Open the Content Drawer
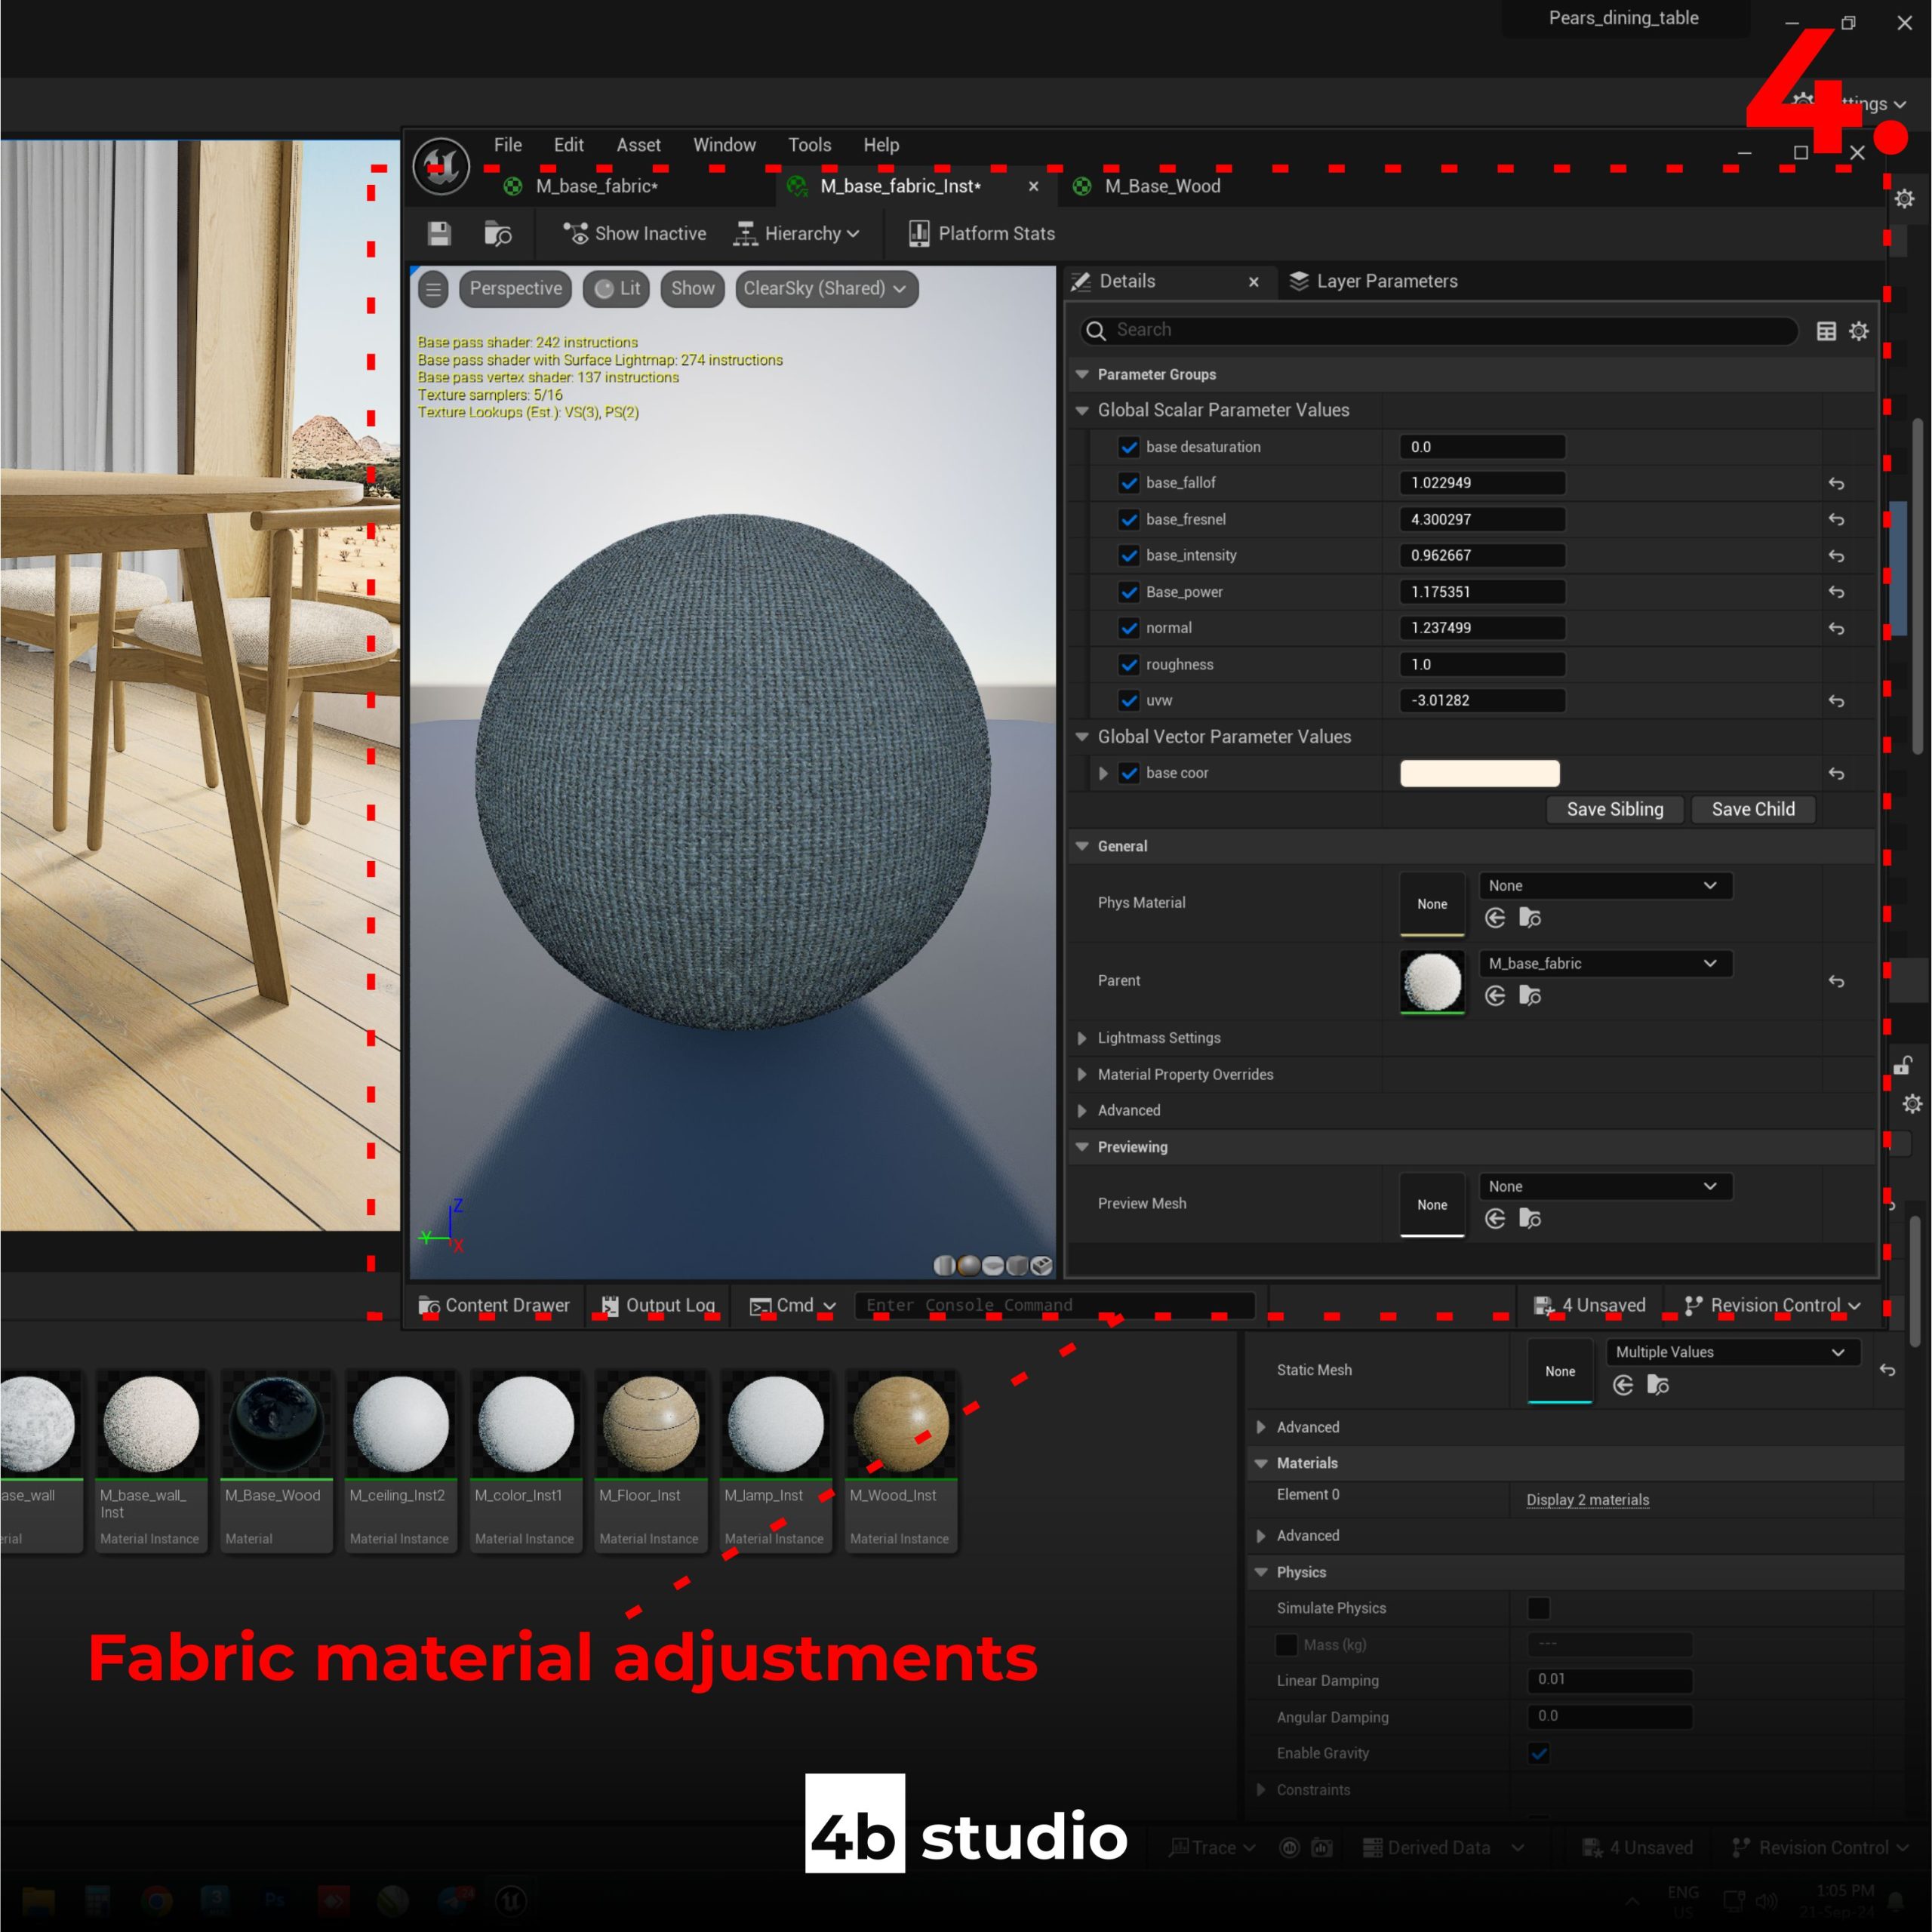This screenshot has width=1932, height=1932. 494,1306
